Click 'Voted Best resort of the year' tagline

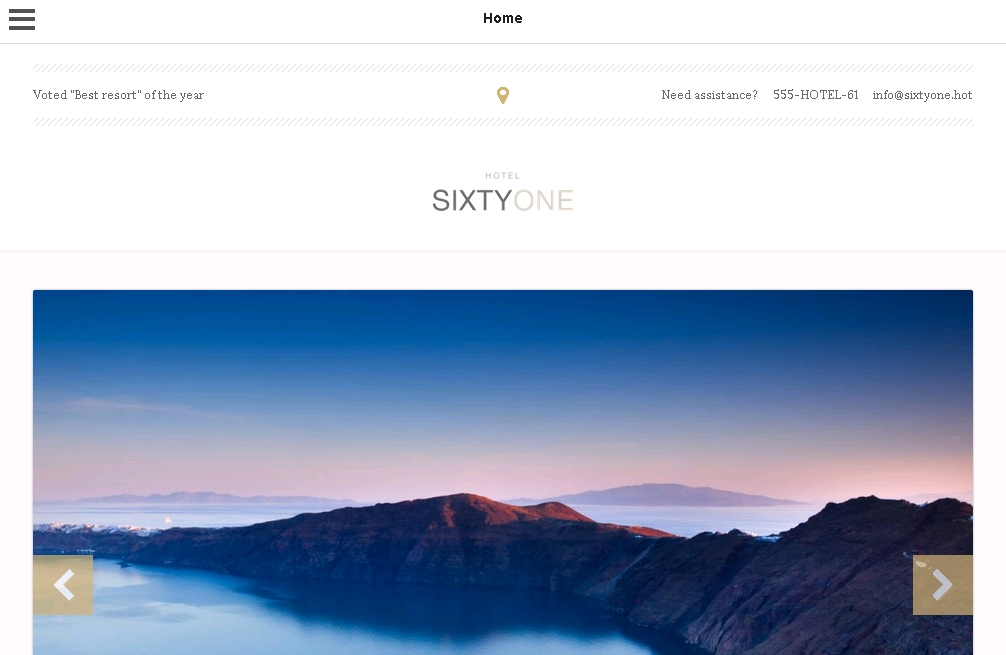click(x=118, y=95)
